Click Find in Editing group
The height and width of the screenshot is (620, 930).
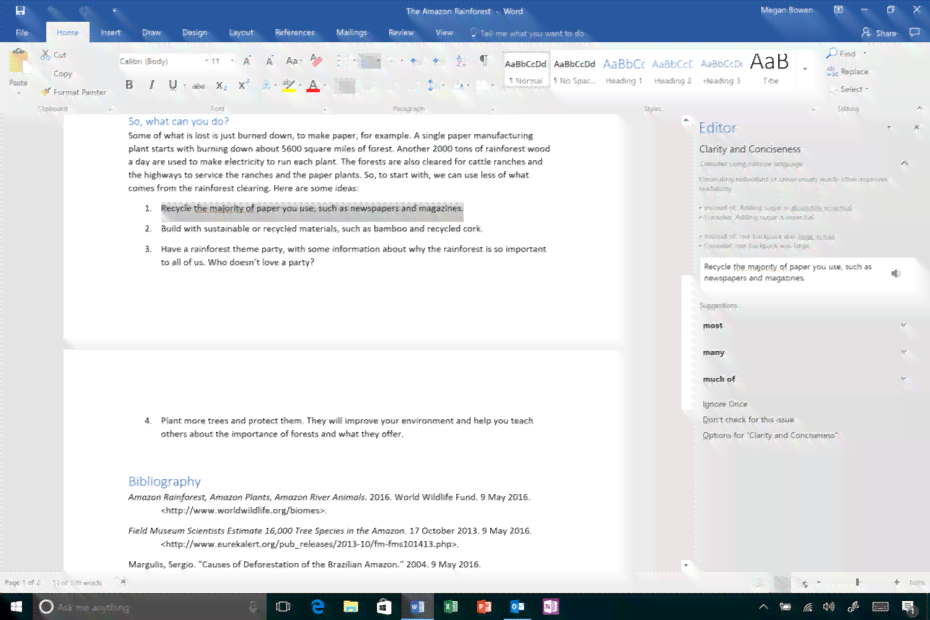coord(842,53)
